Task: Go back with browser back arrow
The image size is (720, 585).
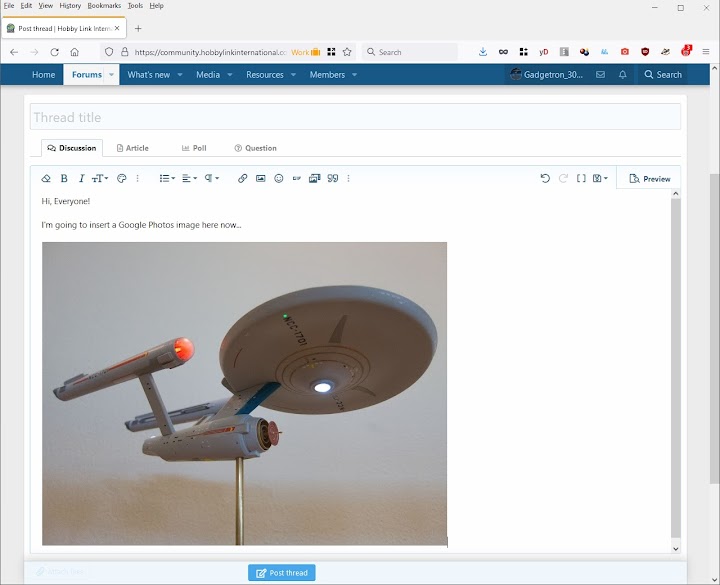Action: tap(14, 52)
